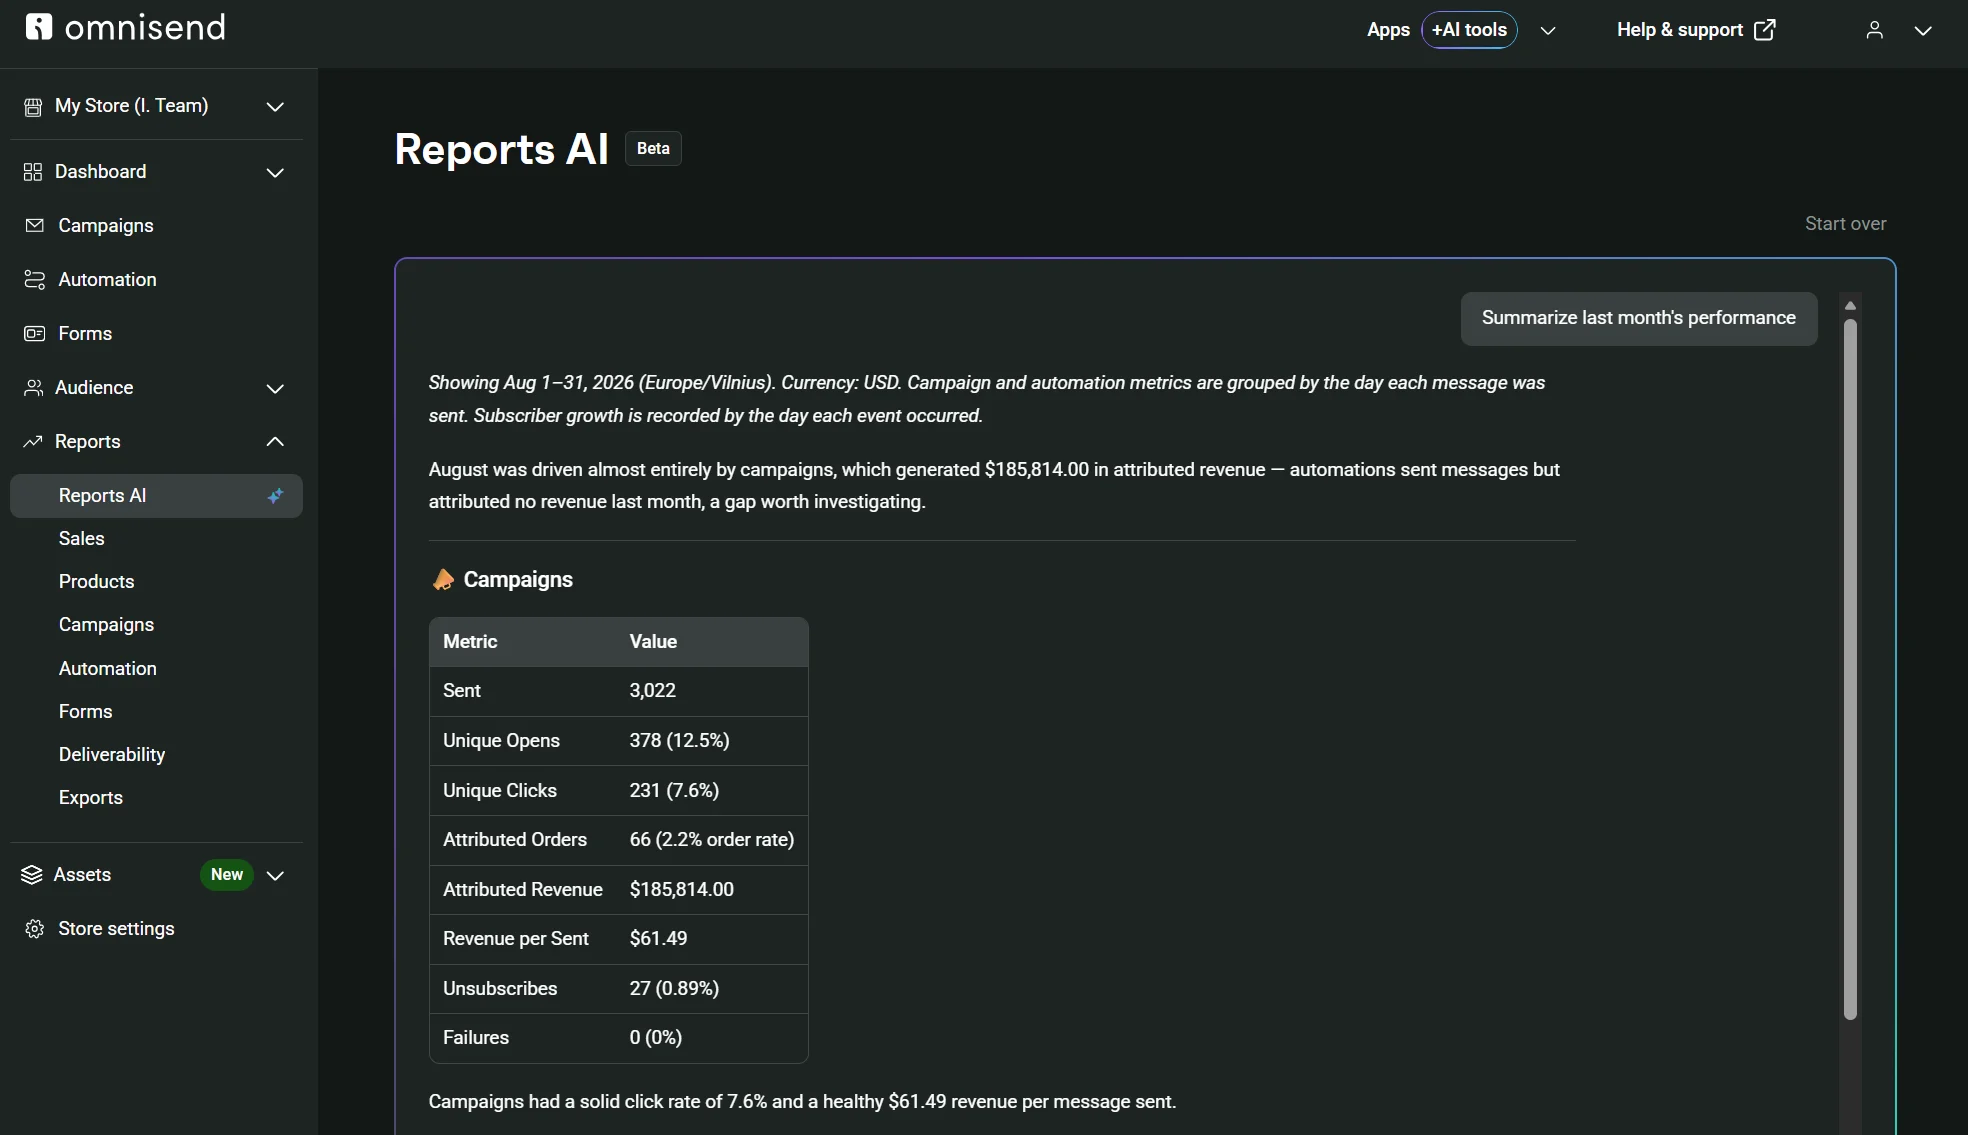Open the Automation report under Reports
This screenshot has height=1135, width=1968.
tap(107, 669)
